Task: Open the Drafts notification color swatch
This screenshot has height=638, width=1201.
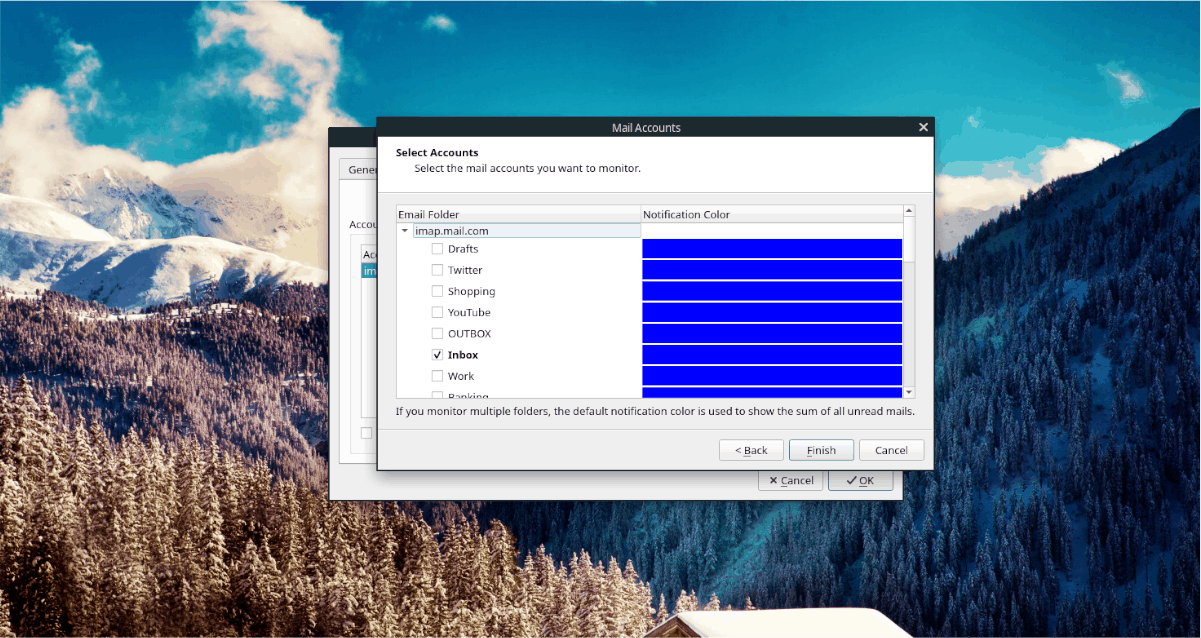Action: tap(771, 249)
